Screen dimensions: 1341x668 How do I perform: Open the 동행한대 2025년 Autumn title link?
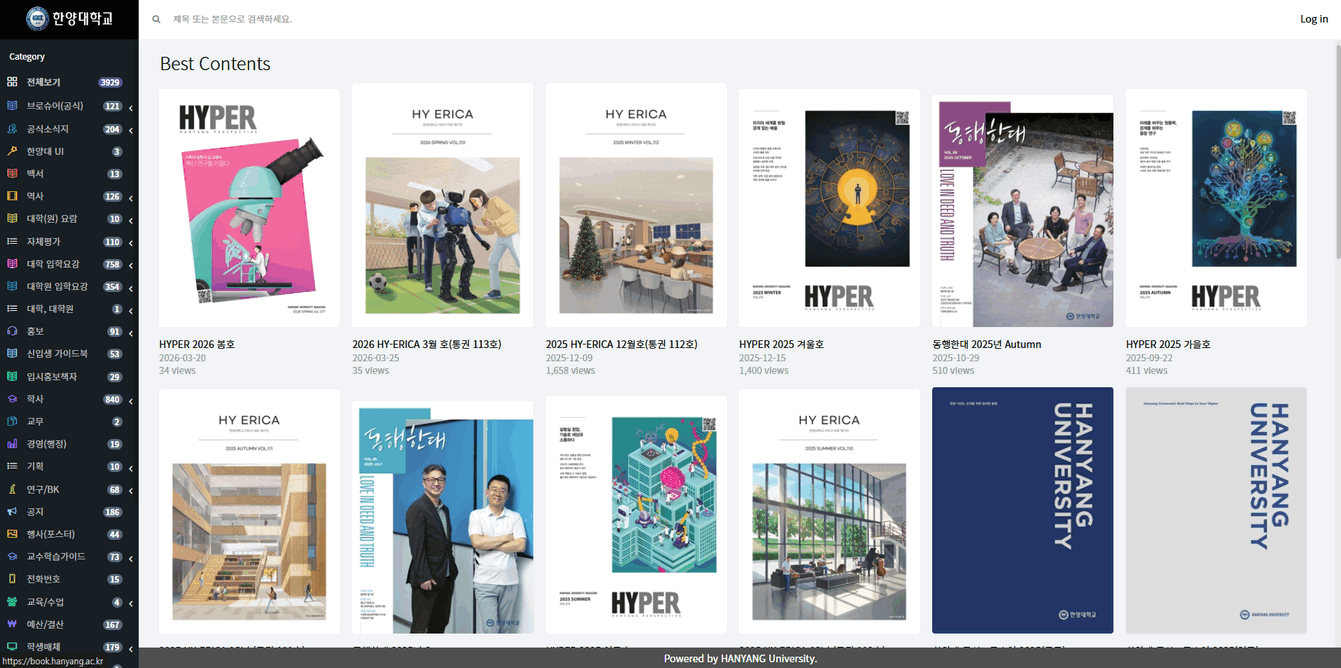[x=987, y=344]
